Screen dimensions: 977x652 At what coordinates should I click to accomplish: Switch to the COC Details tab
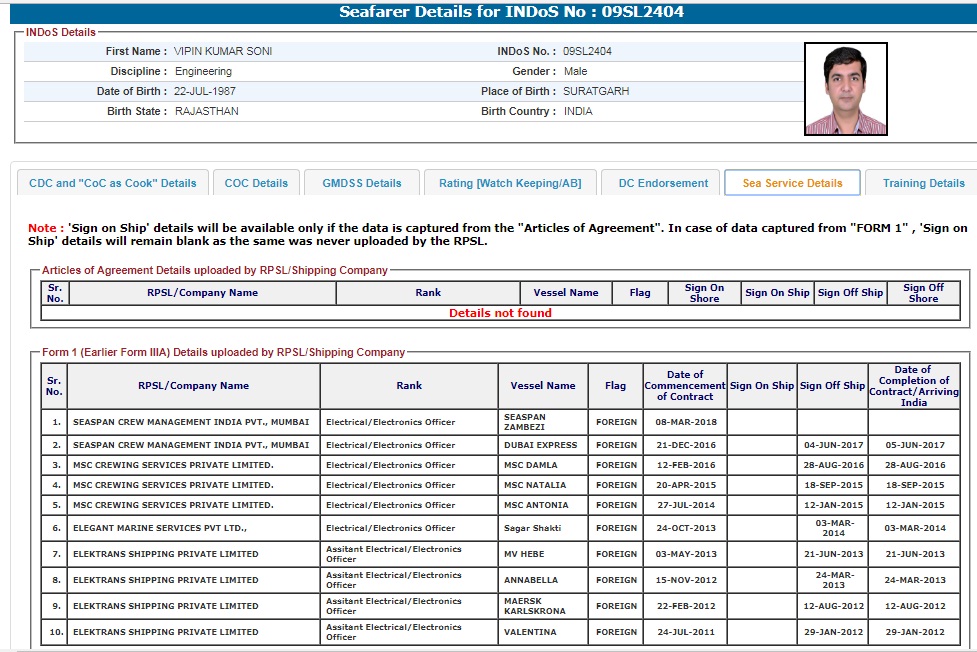pyautogui.click(x=256, y=183)
